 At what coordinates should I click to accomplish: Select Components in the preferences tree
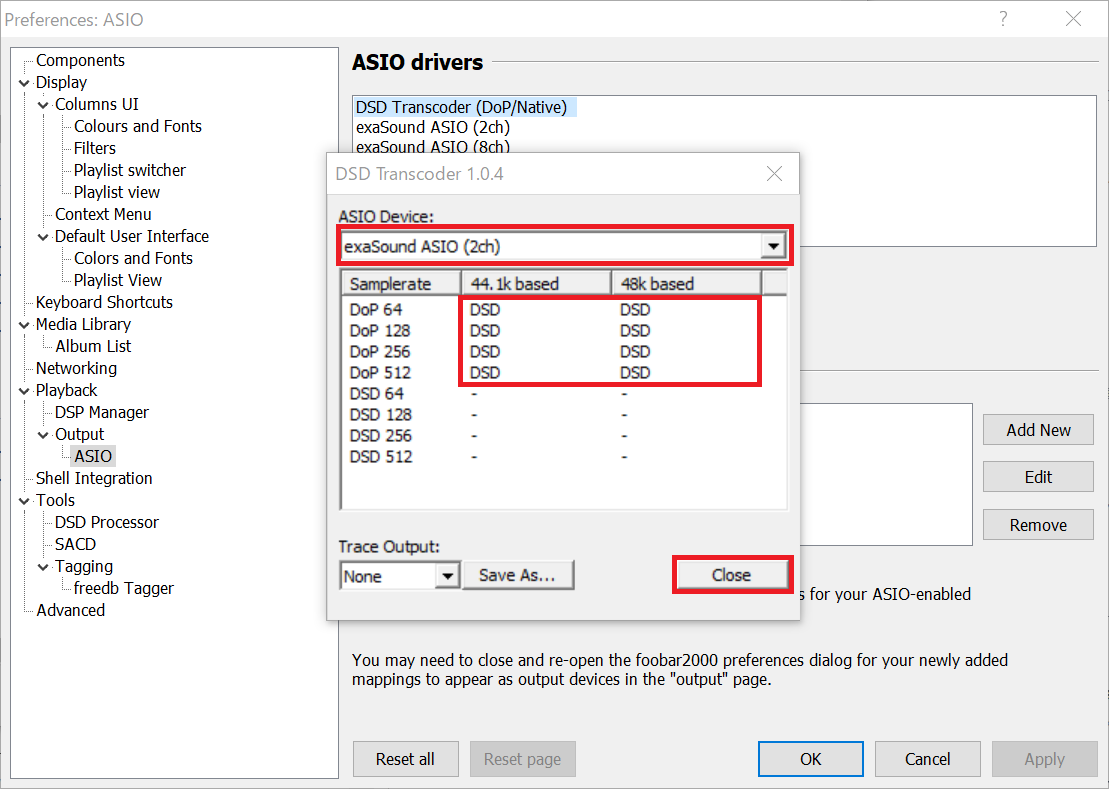(80, 61)
